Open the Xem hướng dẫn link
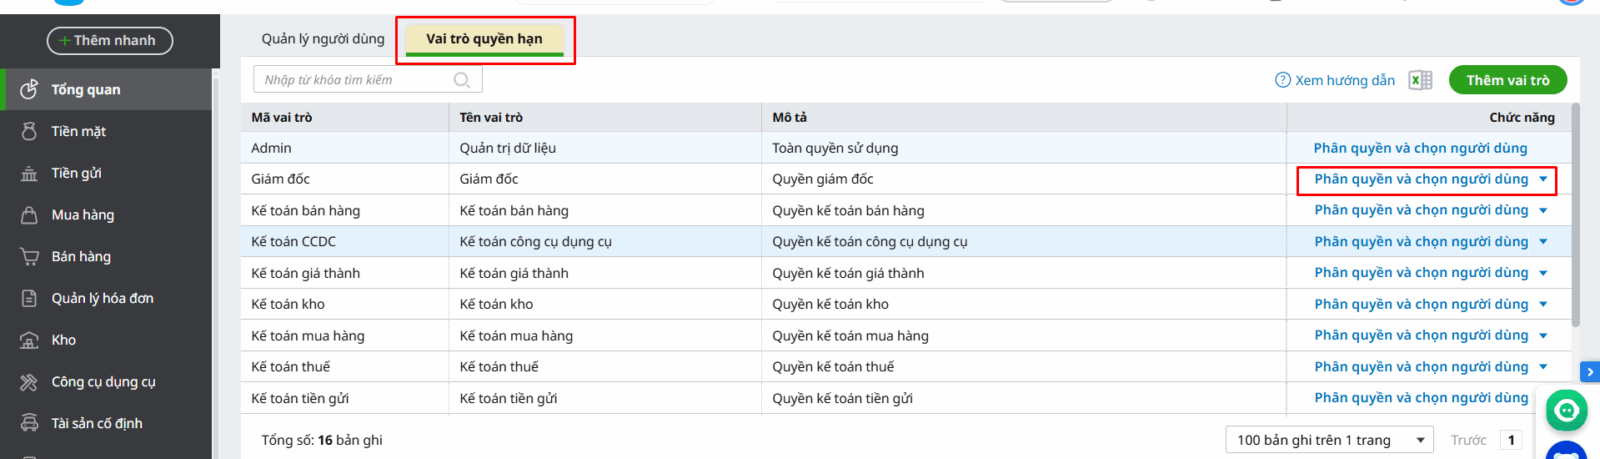 coord(1335,80)
